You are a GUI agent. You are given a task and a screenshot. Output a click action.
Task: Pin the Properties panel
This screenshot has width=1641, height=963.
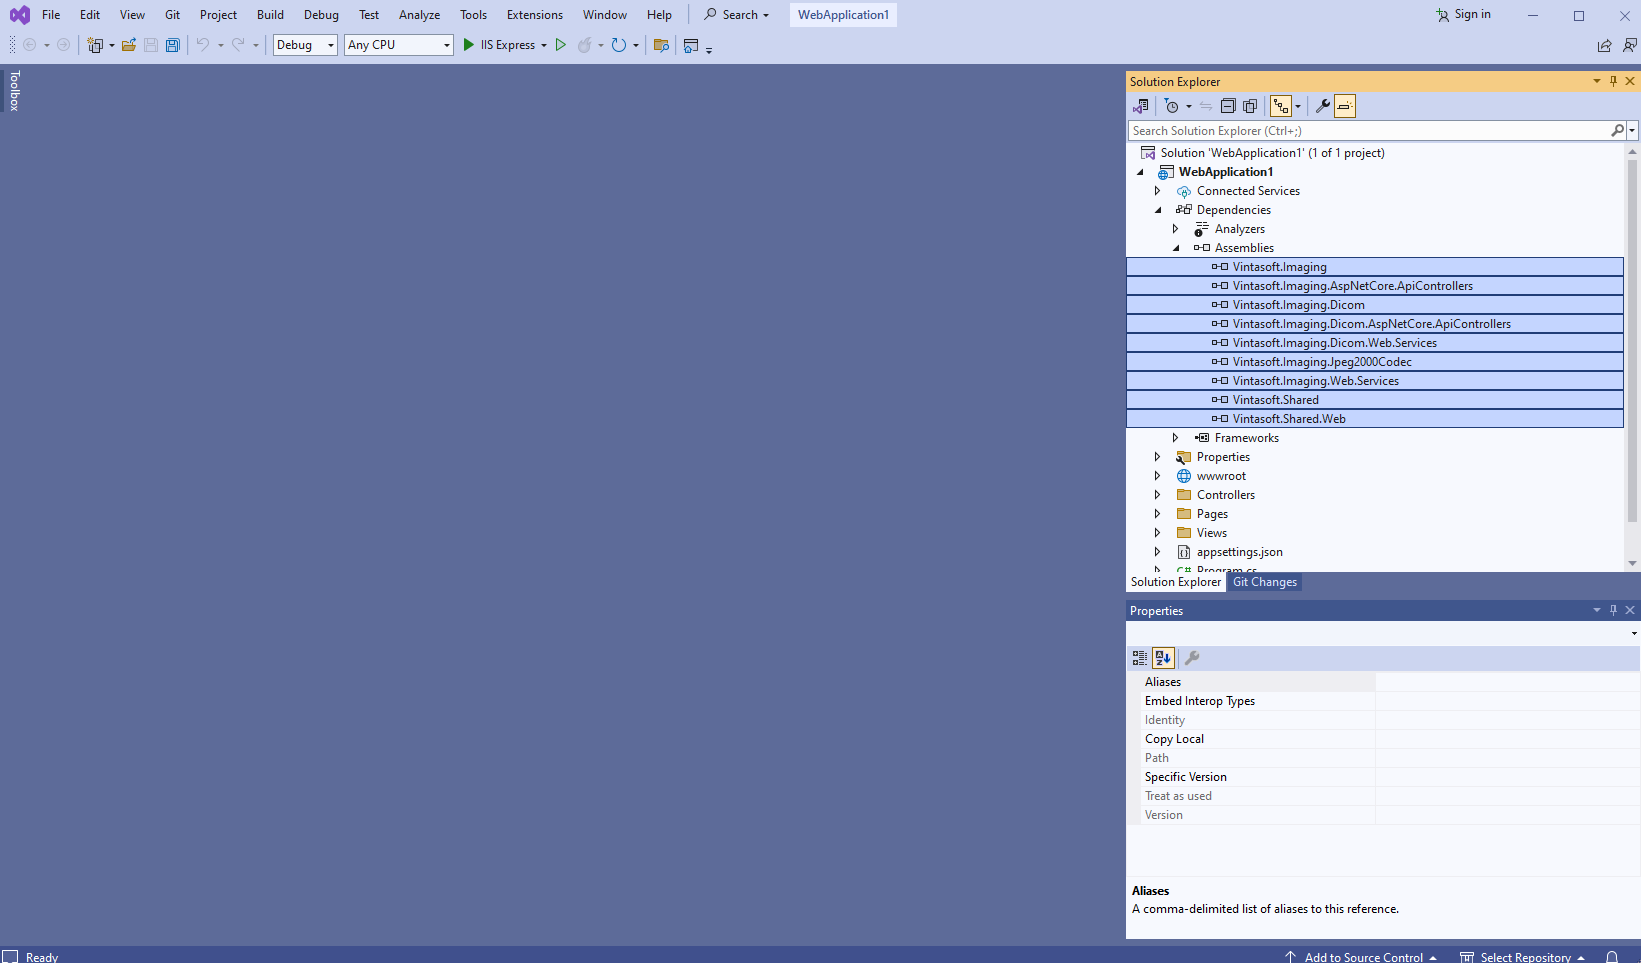1613,610
